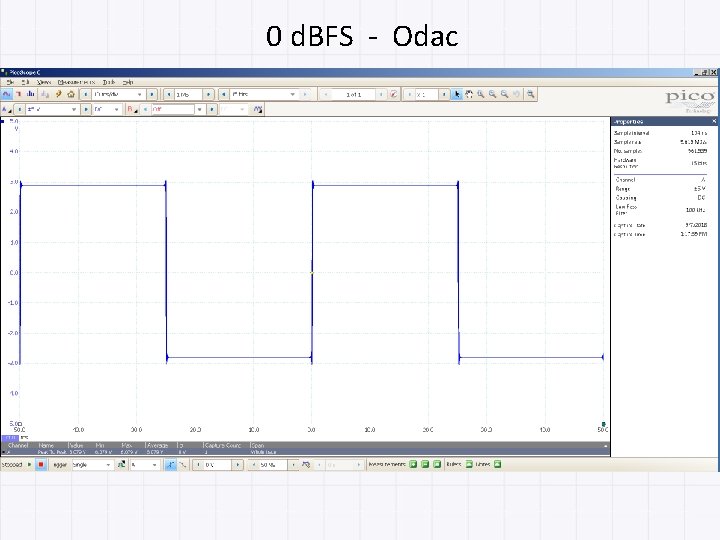Select the rising edge trigger icon

(x=170, y=465)
